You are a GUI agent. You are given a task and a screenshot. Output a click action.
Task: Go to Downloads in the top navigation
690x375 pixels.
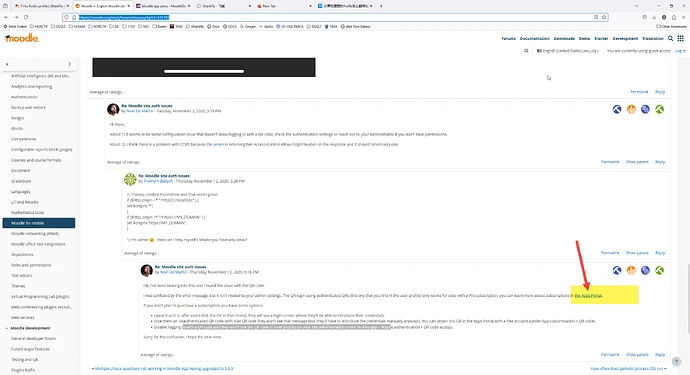pos(564,39)
